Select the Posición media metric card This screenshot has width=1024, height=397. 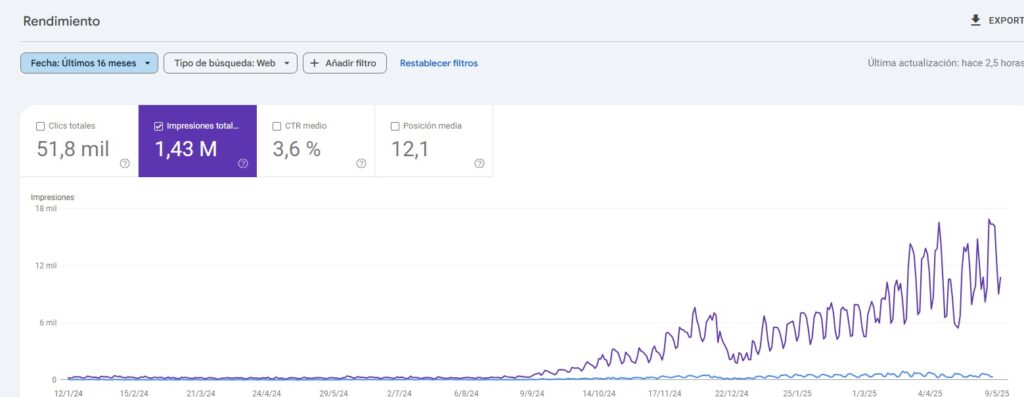click(x=434, y=141)
